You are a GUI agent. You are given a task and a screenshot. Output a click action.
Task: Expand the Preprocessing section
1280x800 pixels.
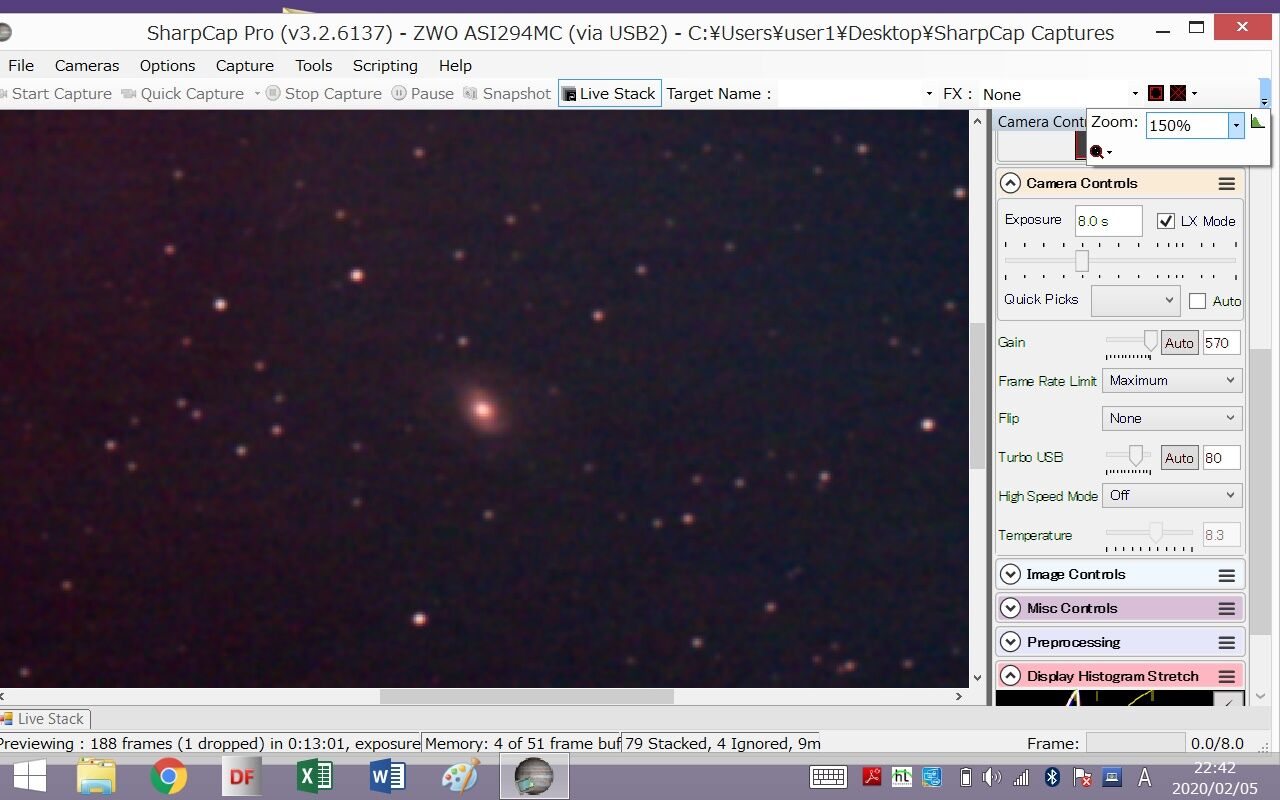pos(1010,642)
